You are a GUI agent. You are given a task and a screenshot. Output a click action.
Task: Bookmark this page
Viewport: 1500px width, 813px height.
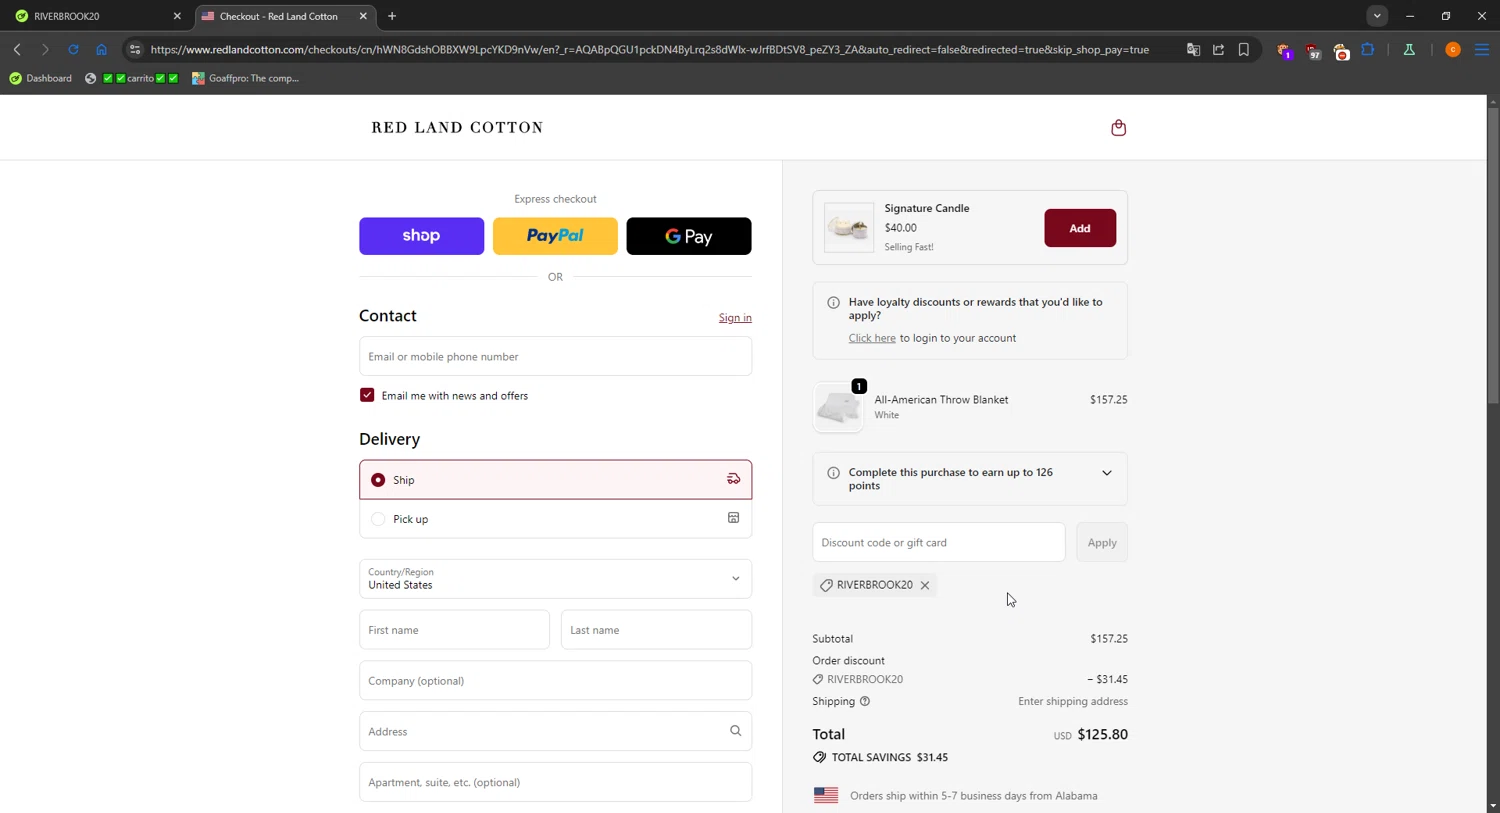point(1244,49)
